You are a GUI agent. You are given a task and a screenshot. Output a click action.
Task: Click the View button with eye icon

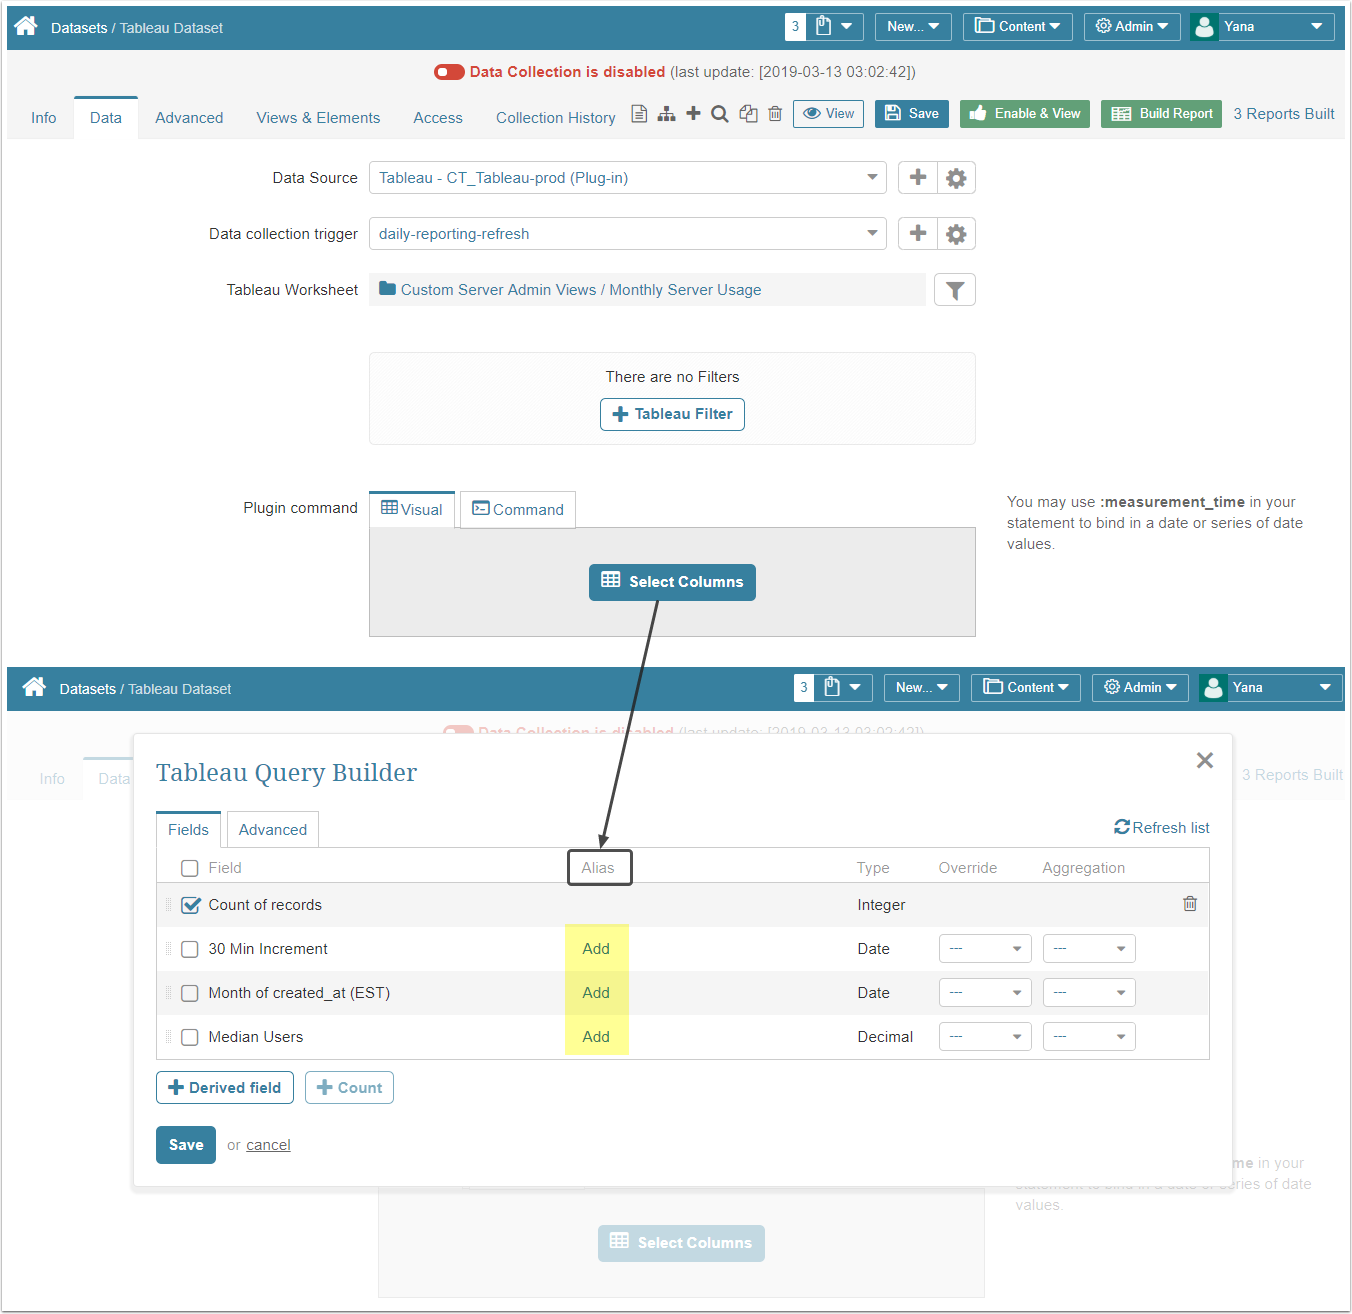point(829,114)
